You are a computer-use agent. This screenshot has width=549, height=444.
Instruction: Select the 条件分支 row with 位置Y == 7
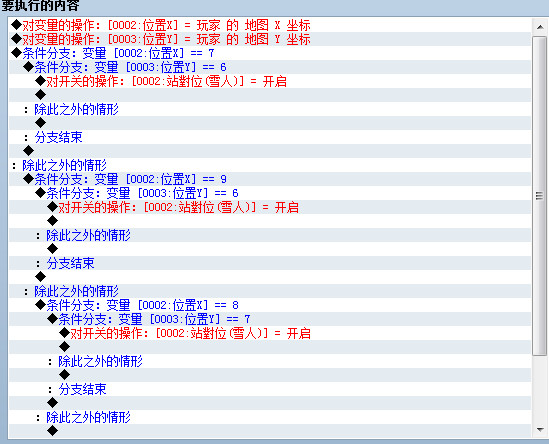pos(270,319)
